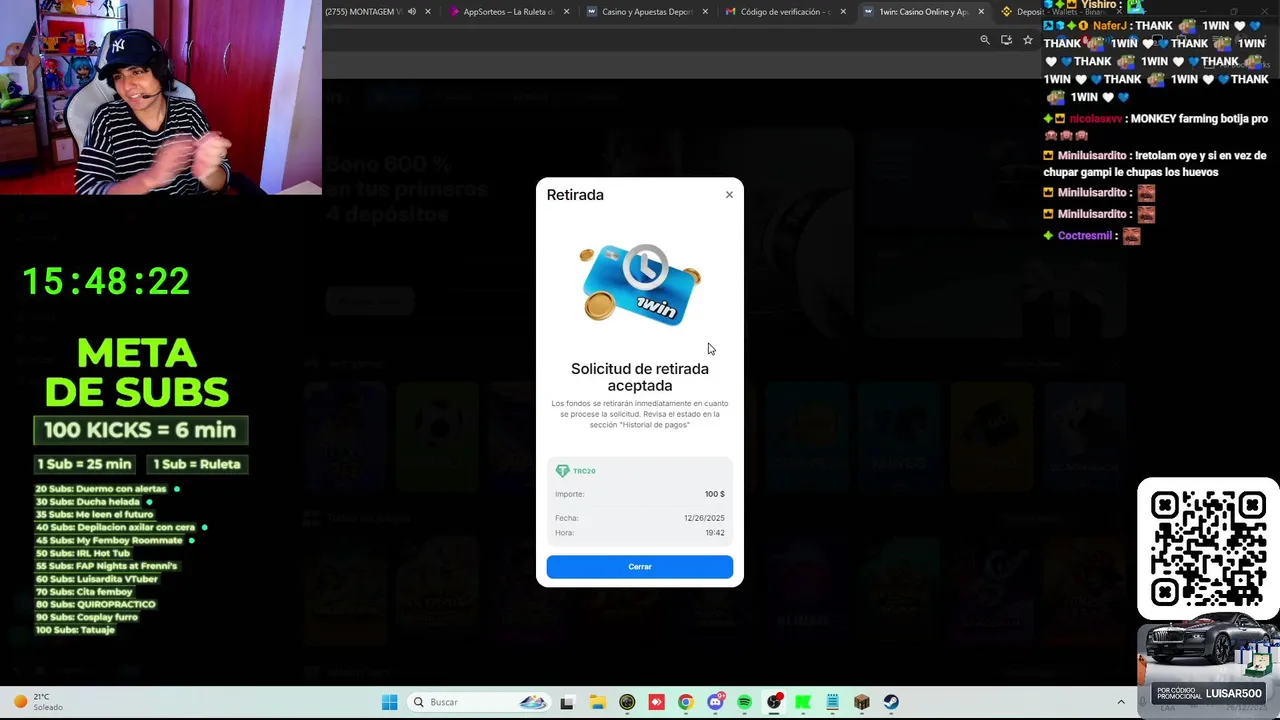Close the Código de verificación tab
The height and width of the screenshot is (720, 1280).
843,12
